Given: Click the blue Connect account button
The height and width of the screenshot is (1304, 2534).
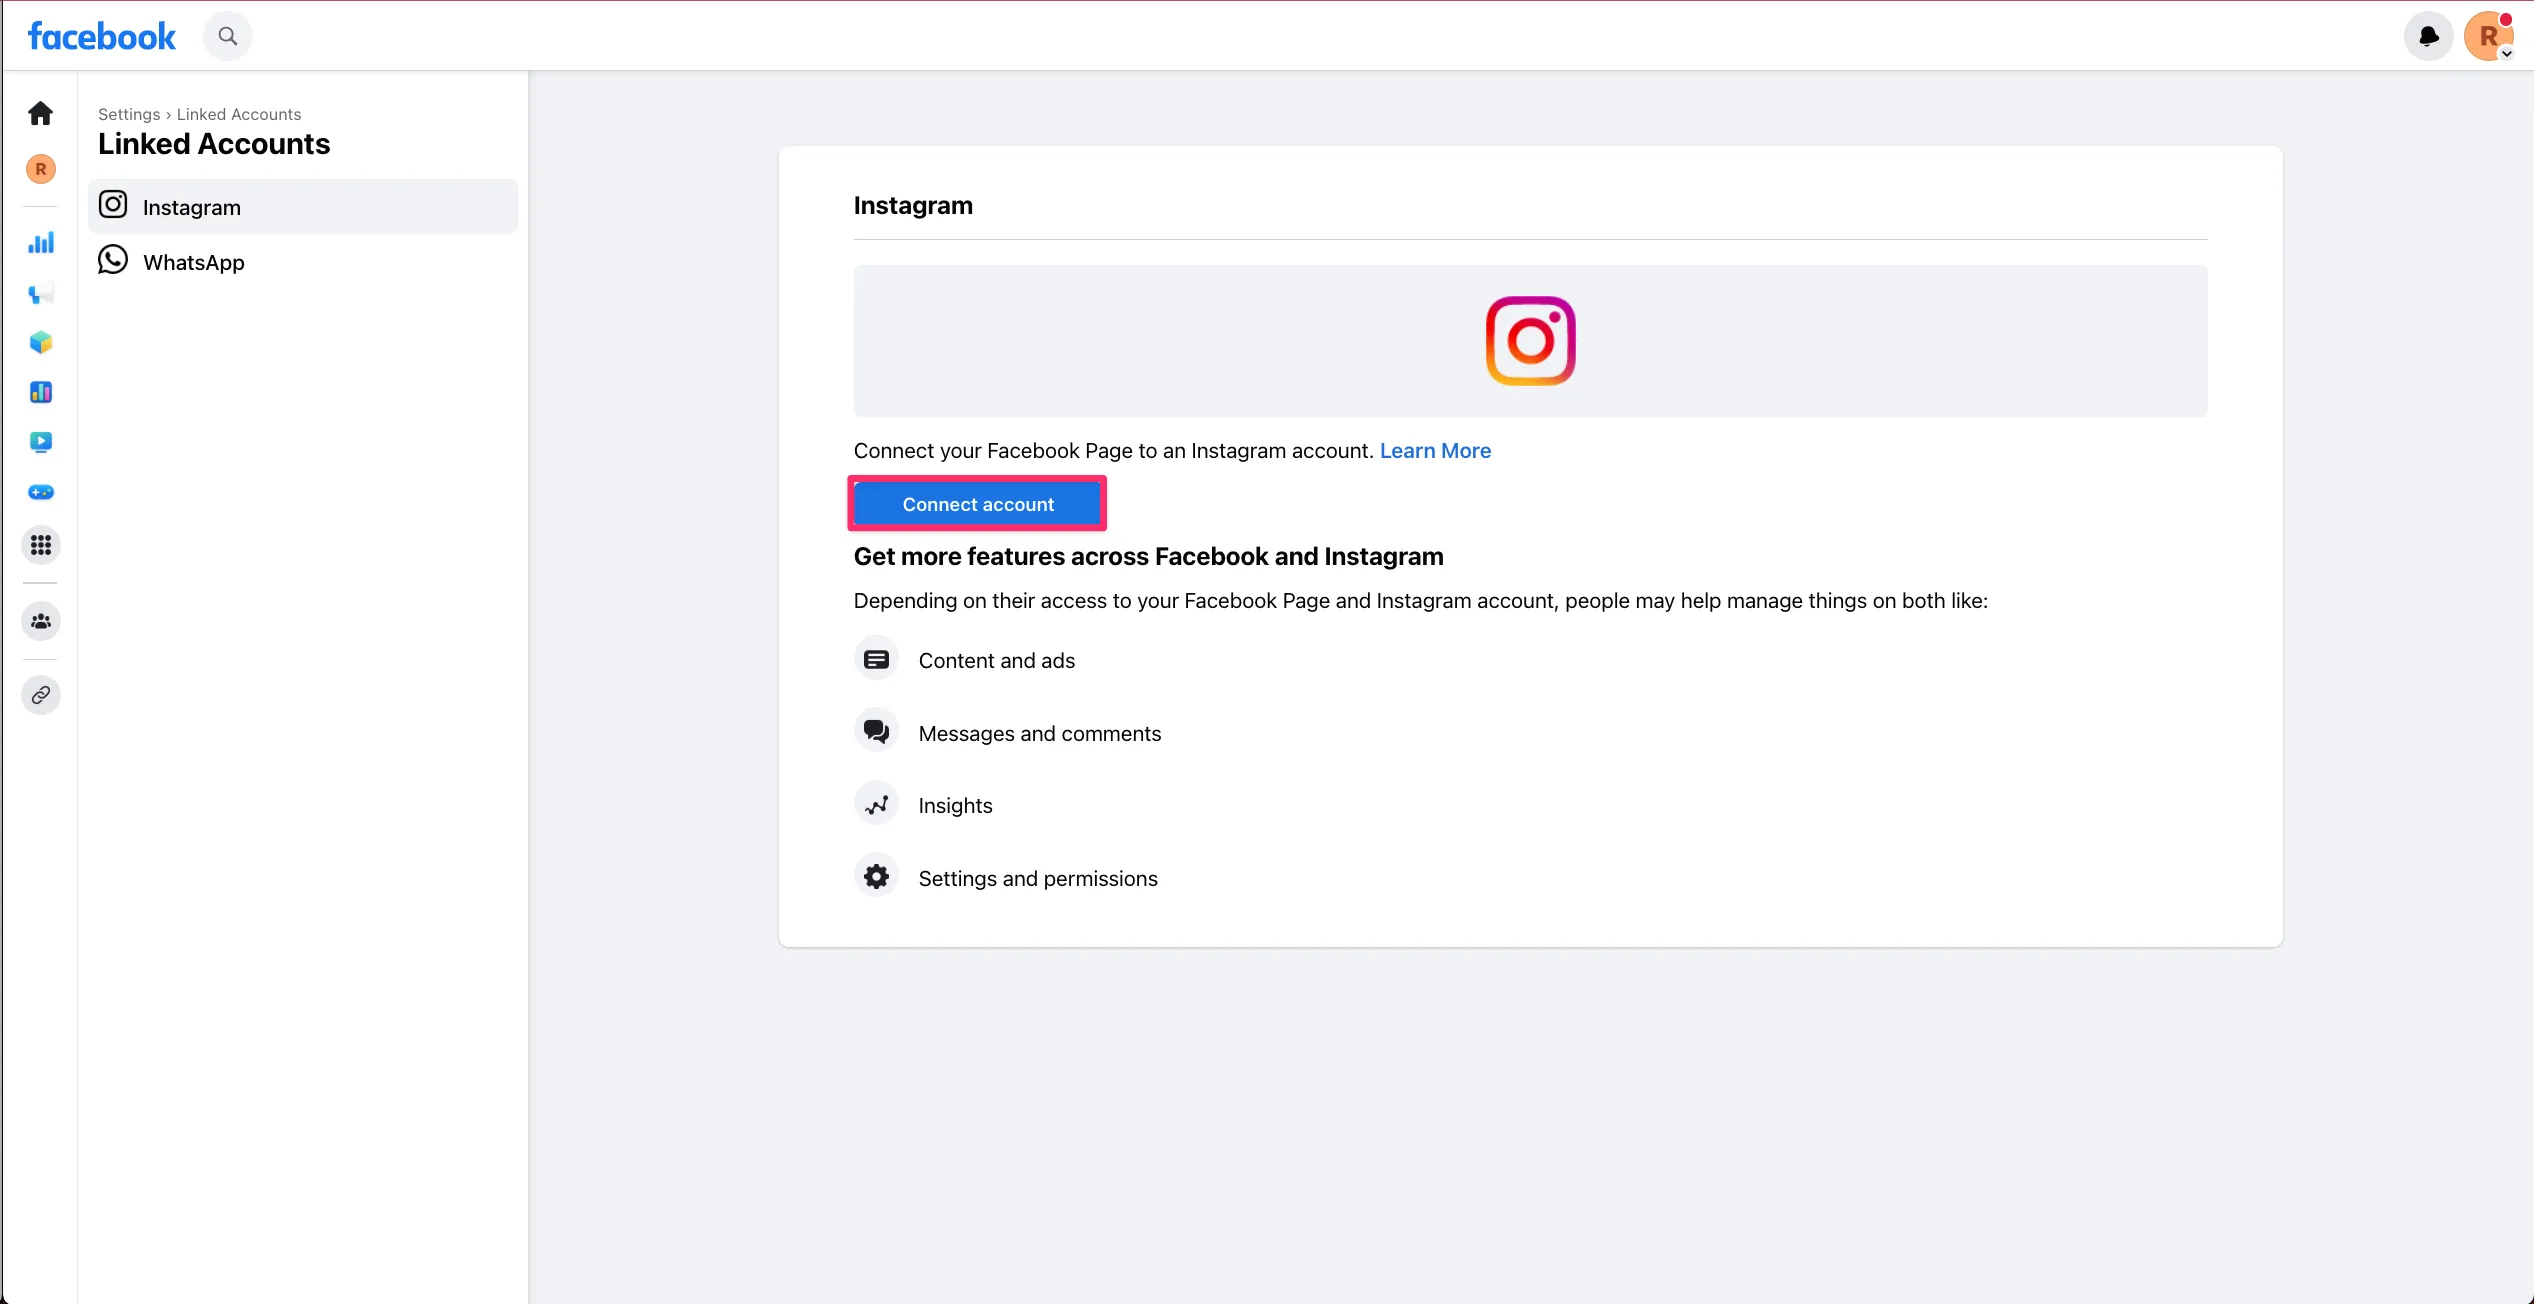Looking at the screenshot, I should [977, 504].
